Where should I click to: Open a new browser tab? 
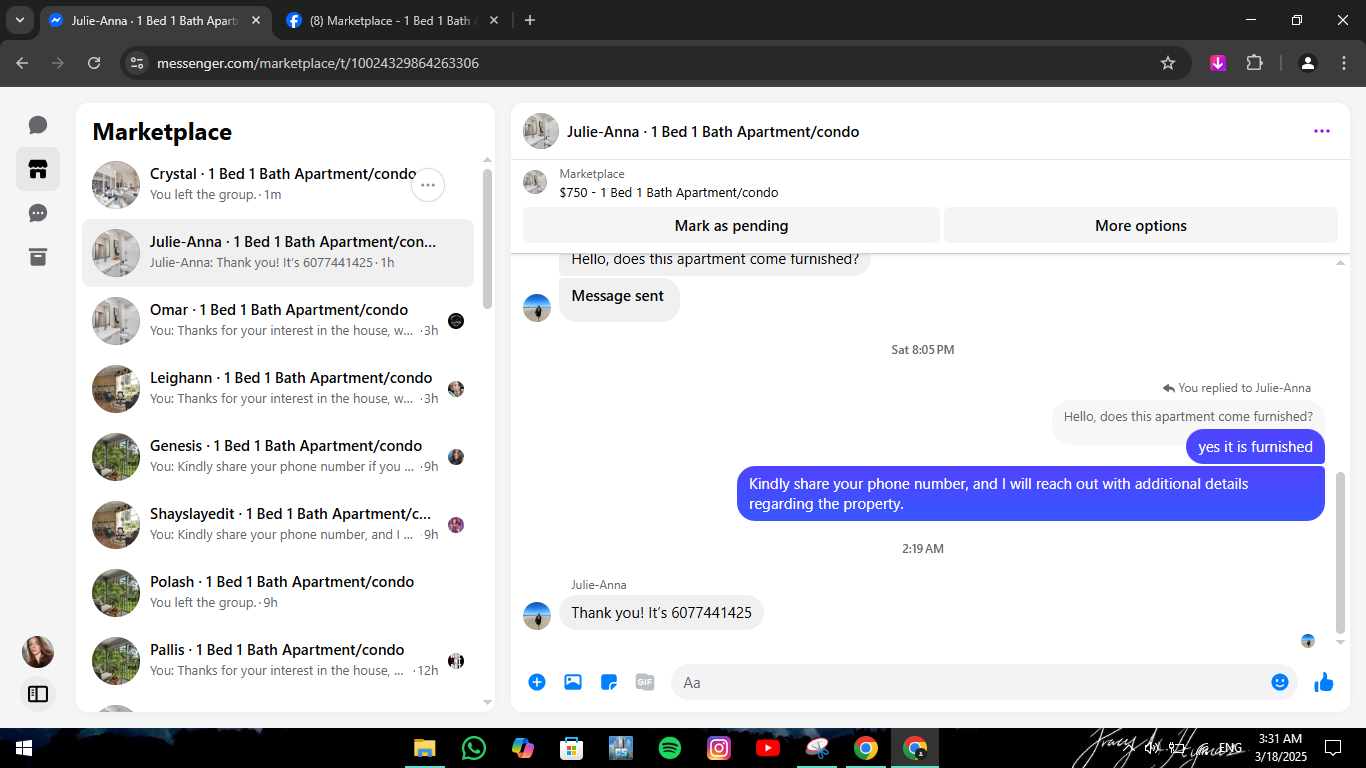click(x=530, y=20)
